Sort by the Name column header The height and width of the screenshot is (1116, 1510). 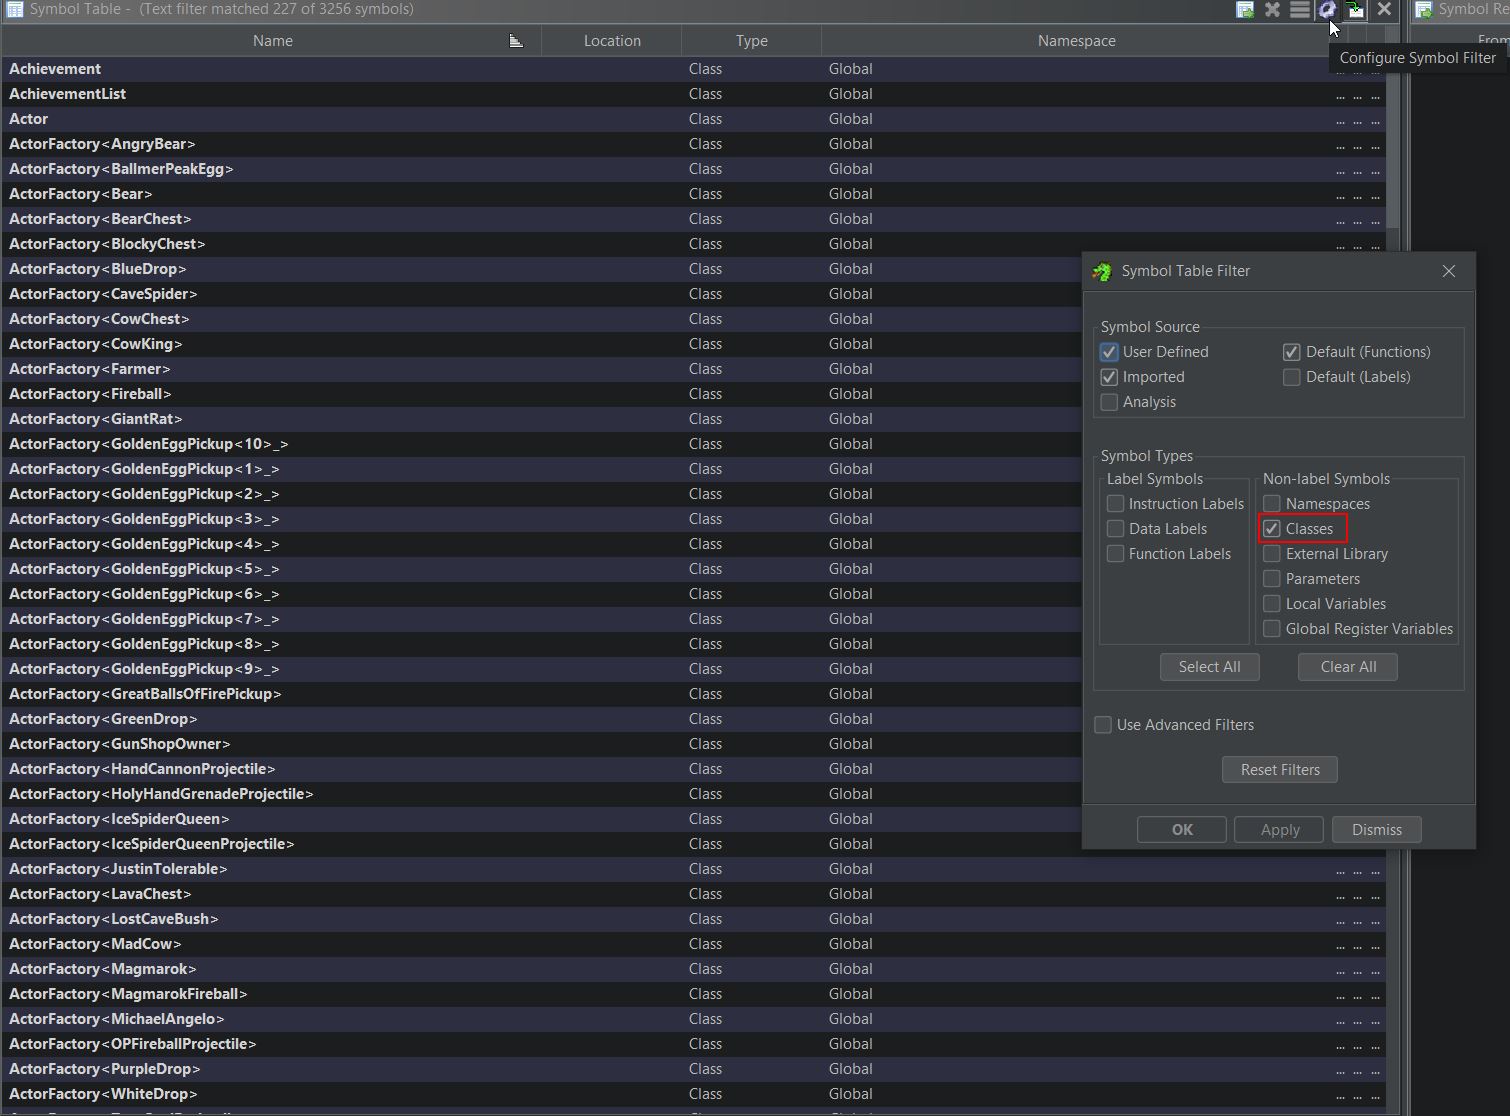point(272,41)
